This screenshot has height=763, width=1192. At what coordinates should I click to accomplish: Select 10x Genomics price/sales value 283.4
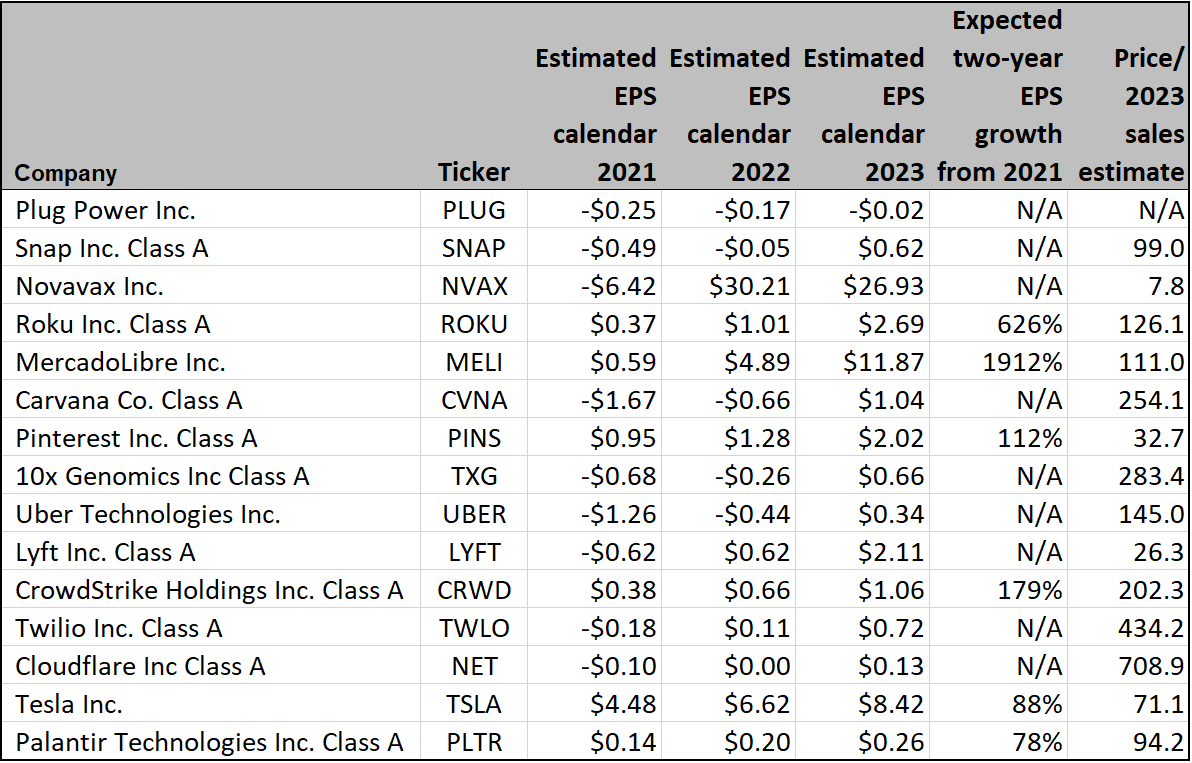[x=1150, y=476]
